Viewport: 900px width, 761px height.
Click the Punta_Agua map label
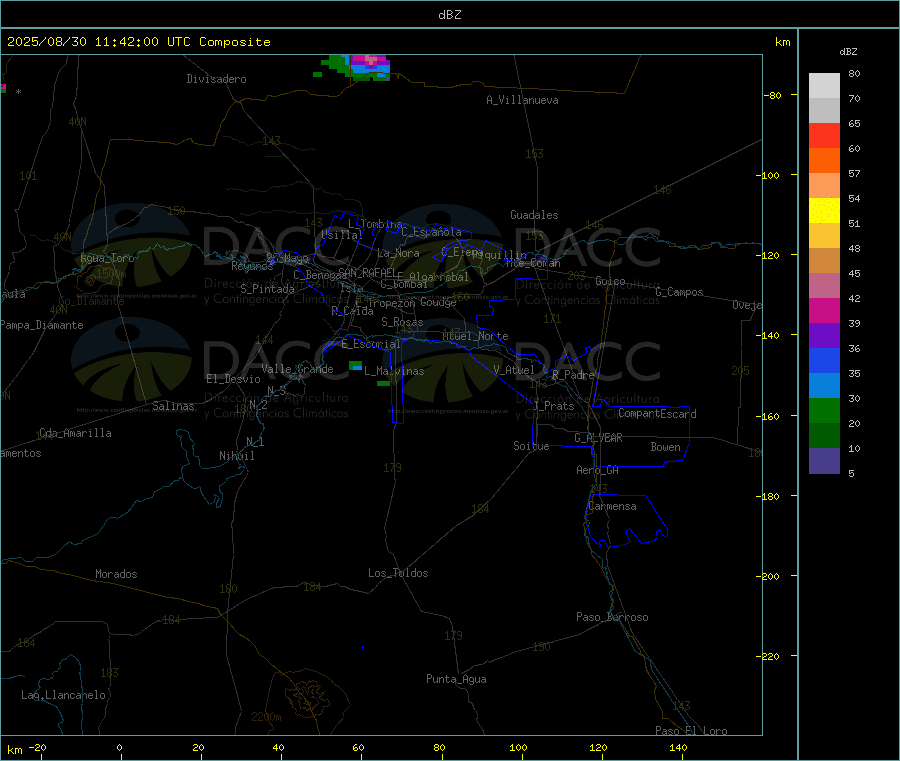(456, 679)
